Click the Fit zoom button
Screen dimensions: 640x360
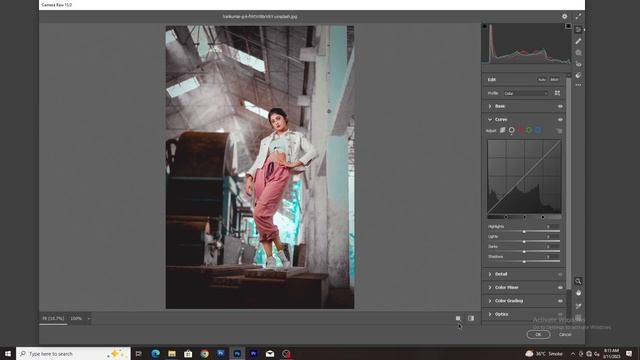click(53, 318)
